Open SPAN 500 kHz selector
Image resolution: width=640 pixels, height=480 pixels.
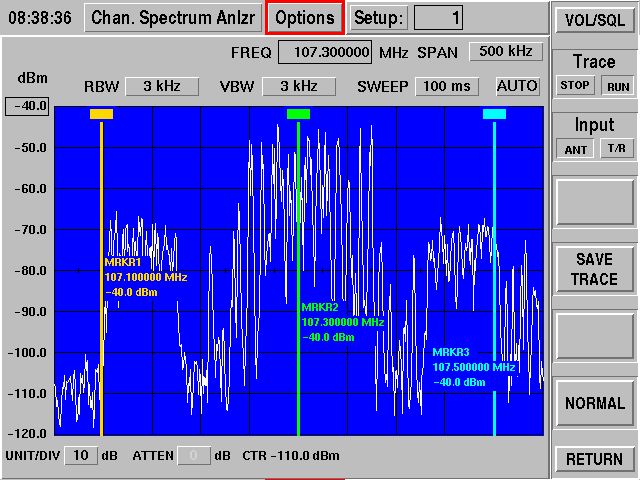pyautogui.click(x=506, y=51)
